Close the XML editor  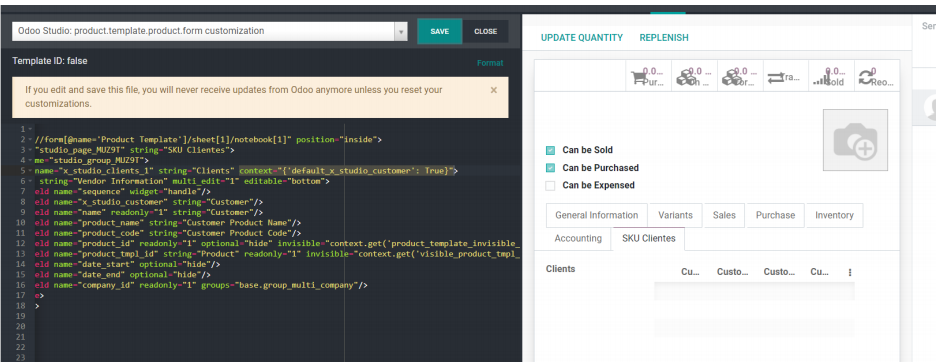[485, 32]
